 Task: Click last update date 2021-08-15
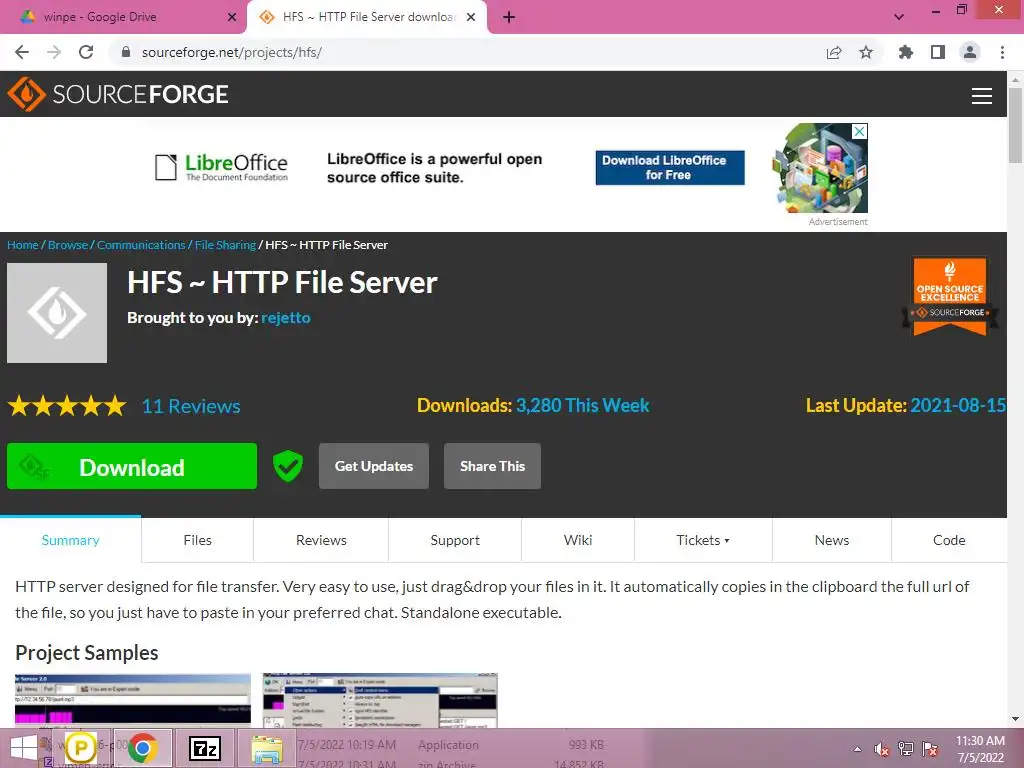tap(957, 406)
